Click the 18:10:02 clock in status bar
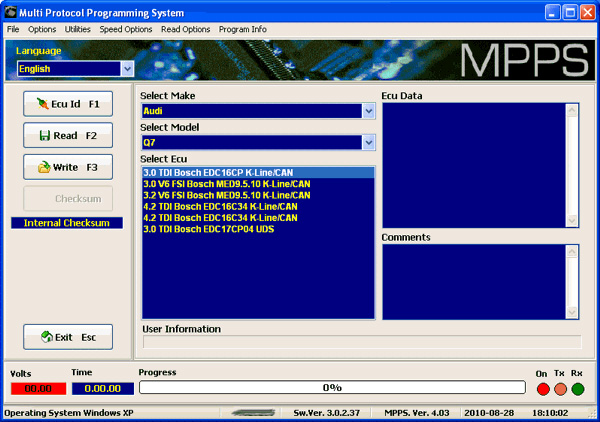600x422 pixels. tap(550, 413)
